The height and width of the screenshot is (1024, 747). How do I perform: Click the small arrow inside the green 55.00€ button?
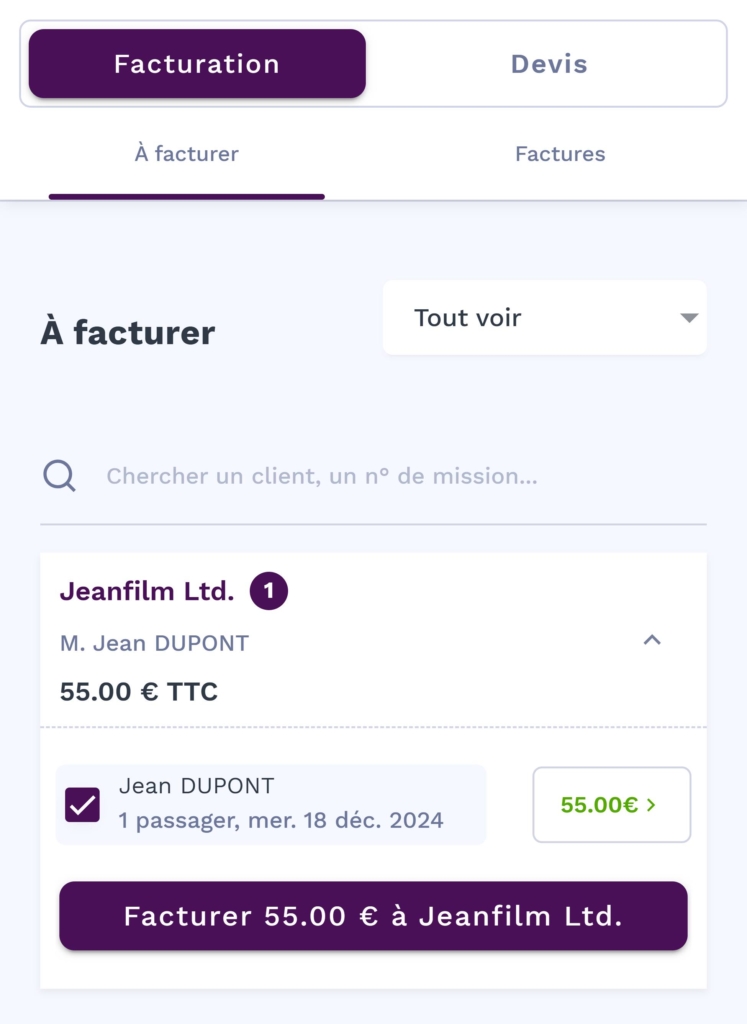tap(652, 805)
